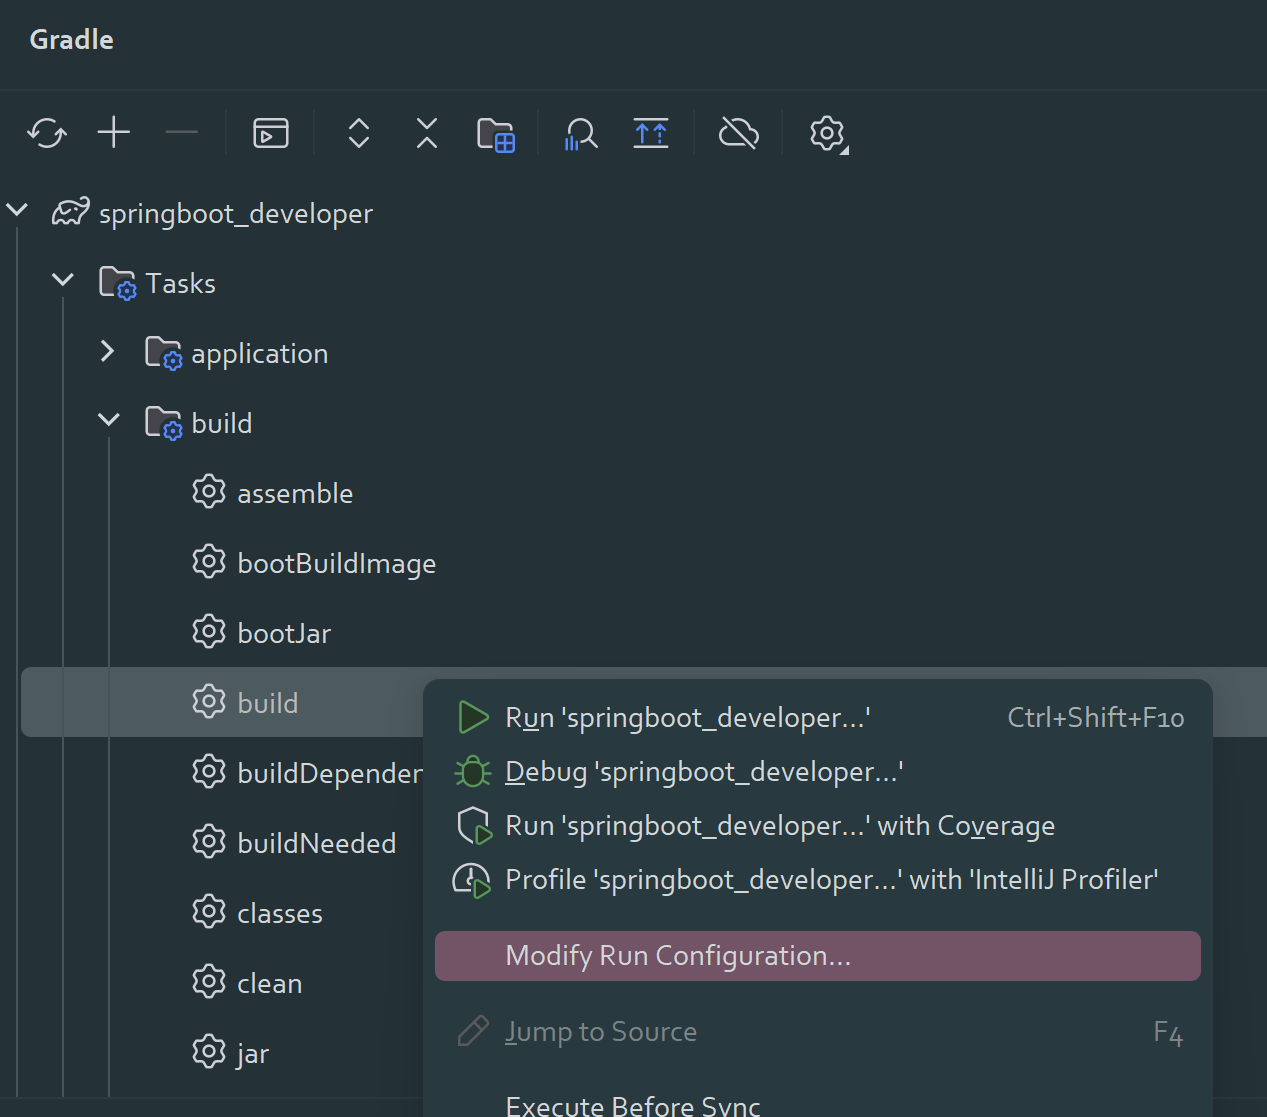
Task: Click the Expand All arrows icon
Action: click(359, 133)
